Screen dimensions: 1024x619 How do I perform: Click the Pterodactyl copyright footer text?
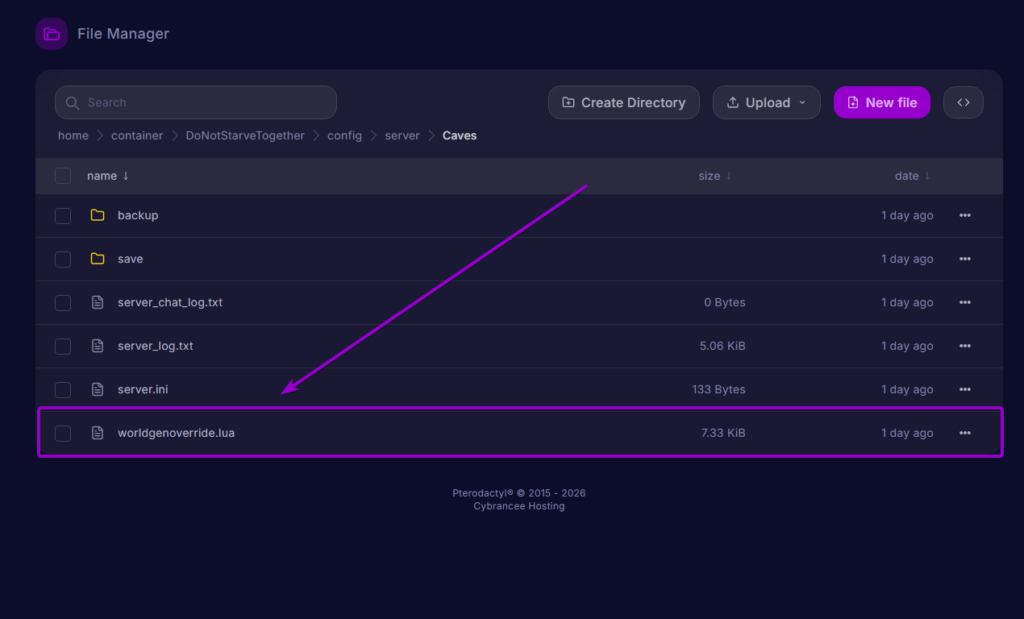pyautogui.click(x=519, y=493)
